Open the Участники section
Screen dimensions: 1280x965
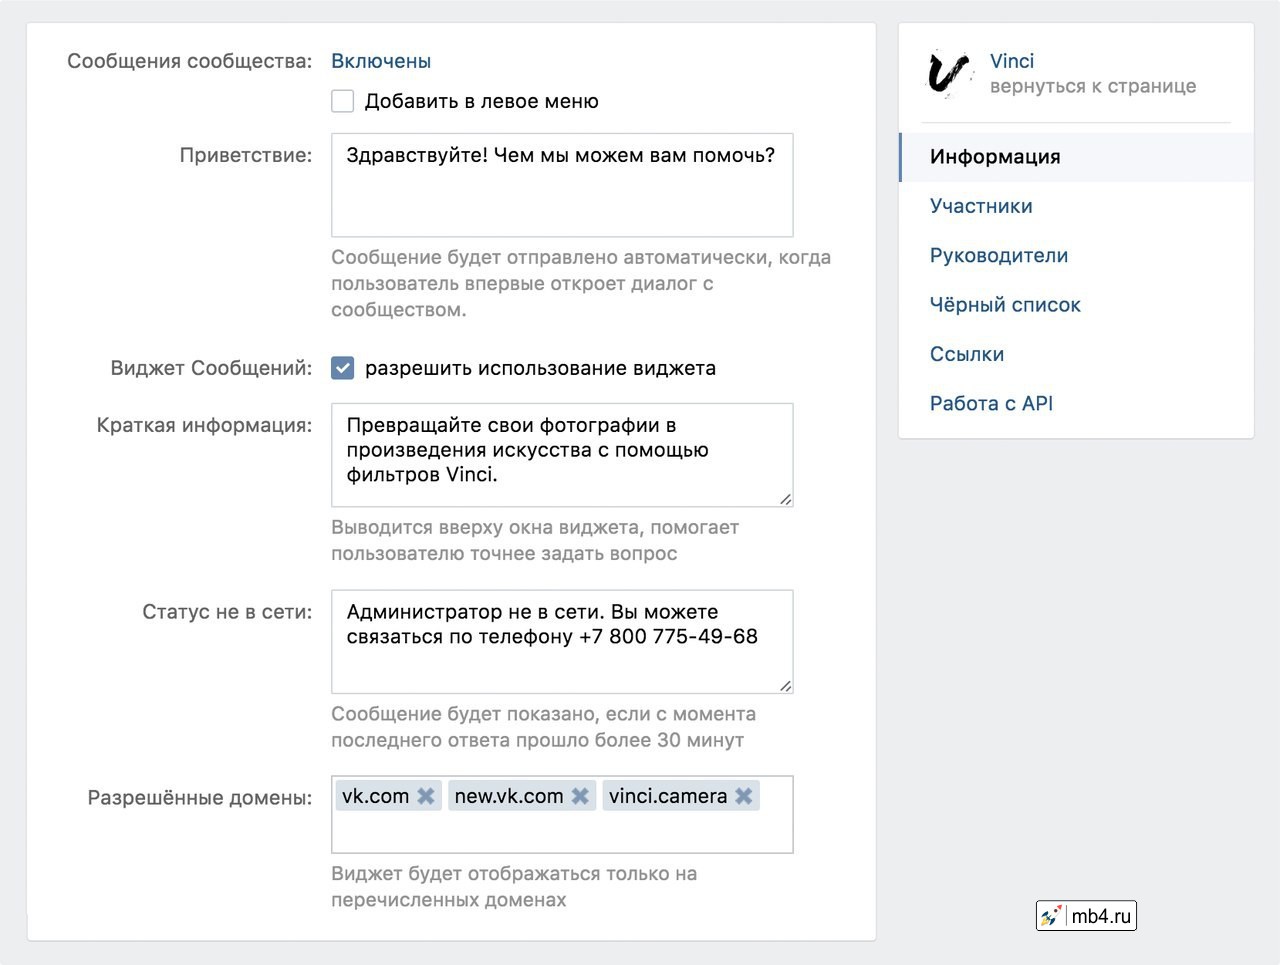(981, 206)
